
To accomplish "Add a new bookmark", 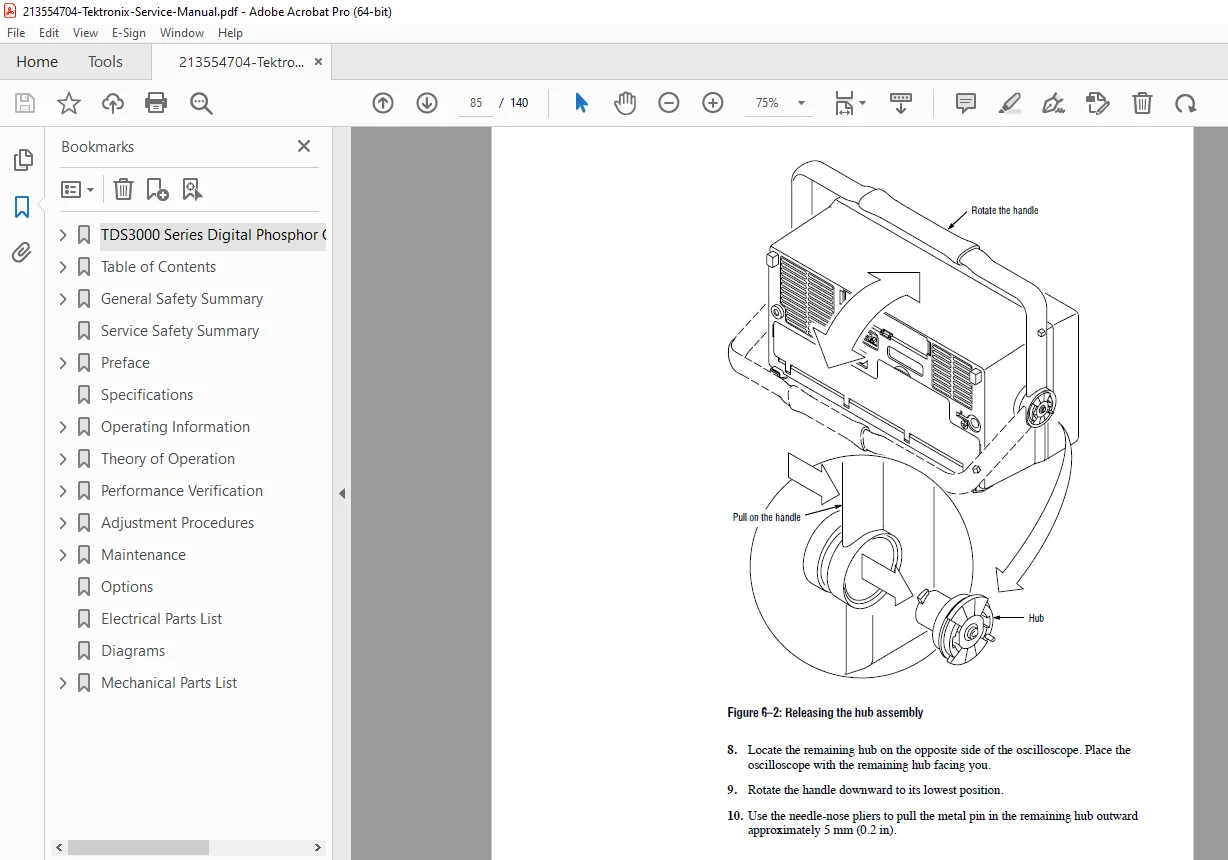I will pyautogui.click(x=157, y=189).
